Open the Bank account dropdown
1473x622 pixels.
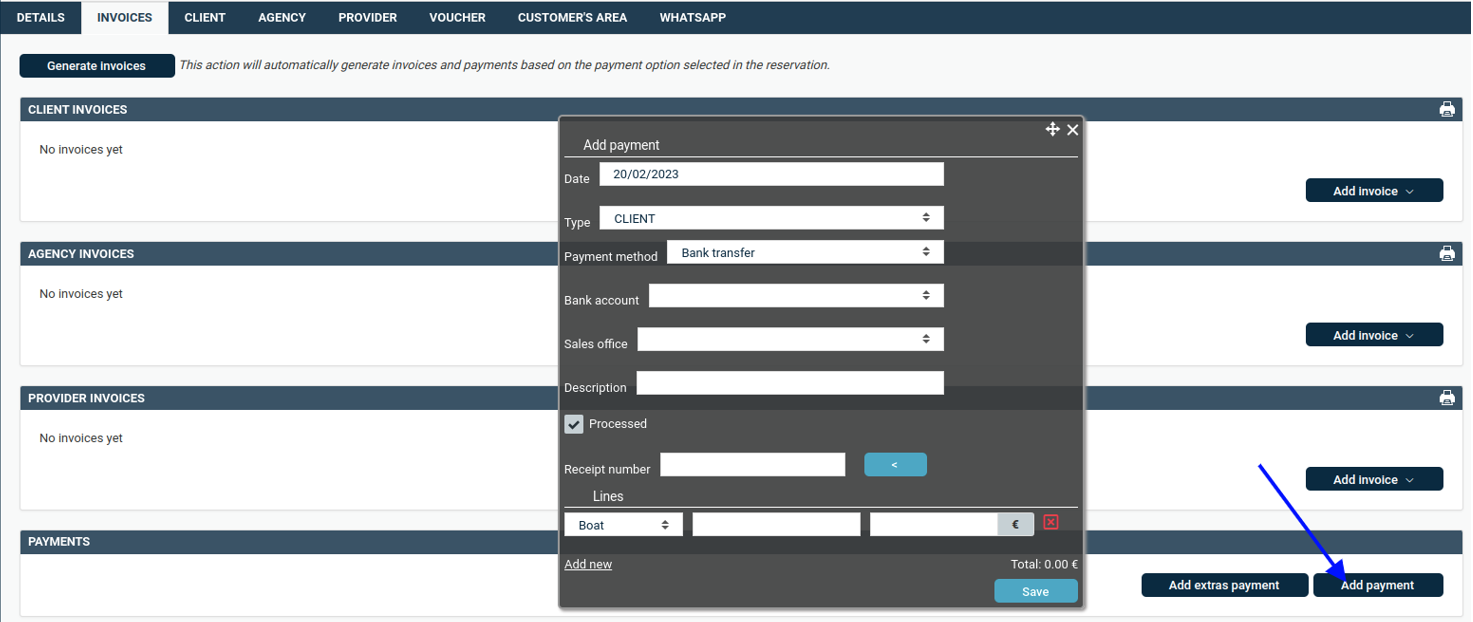coord(796,296)
